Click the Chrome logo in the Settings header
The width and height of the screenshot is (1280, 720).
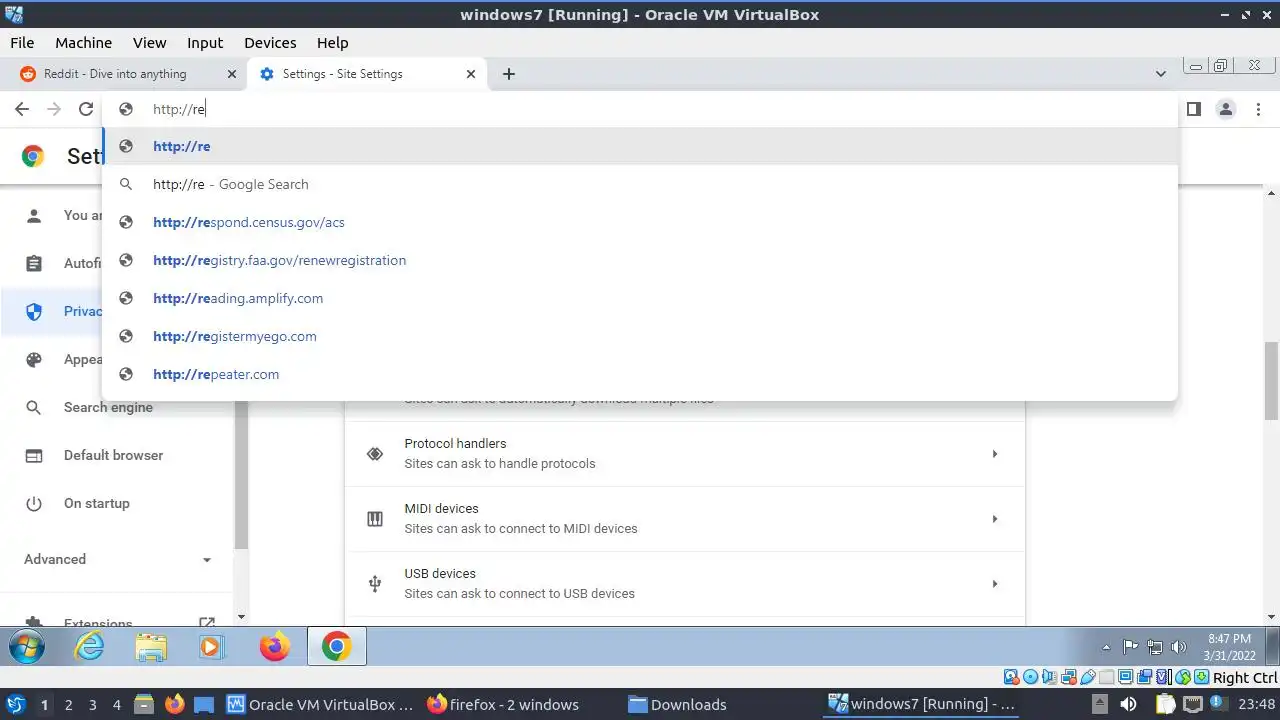pos(33,156)
